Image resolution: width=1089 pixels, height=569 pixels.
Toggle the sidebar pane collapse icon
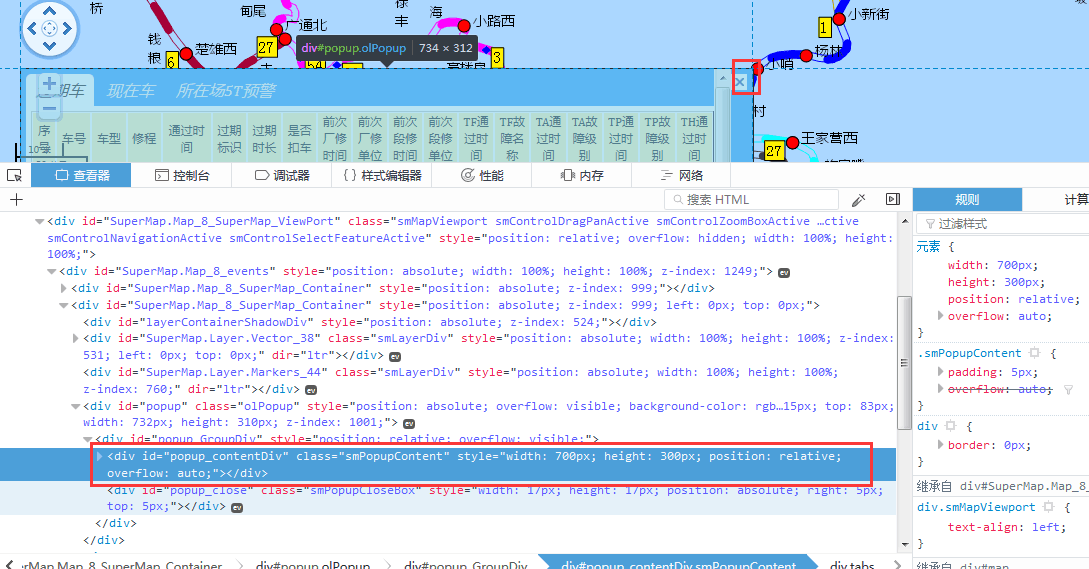coord(893,200)
